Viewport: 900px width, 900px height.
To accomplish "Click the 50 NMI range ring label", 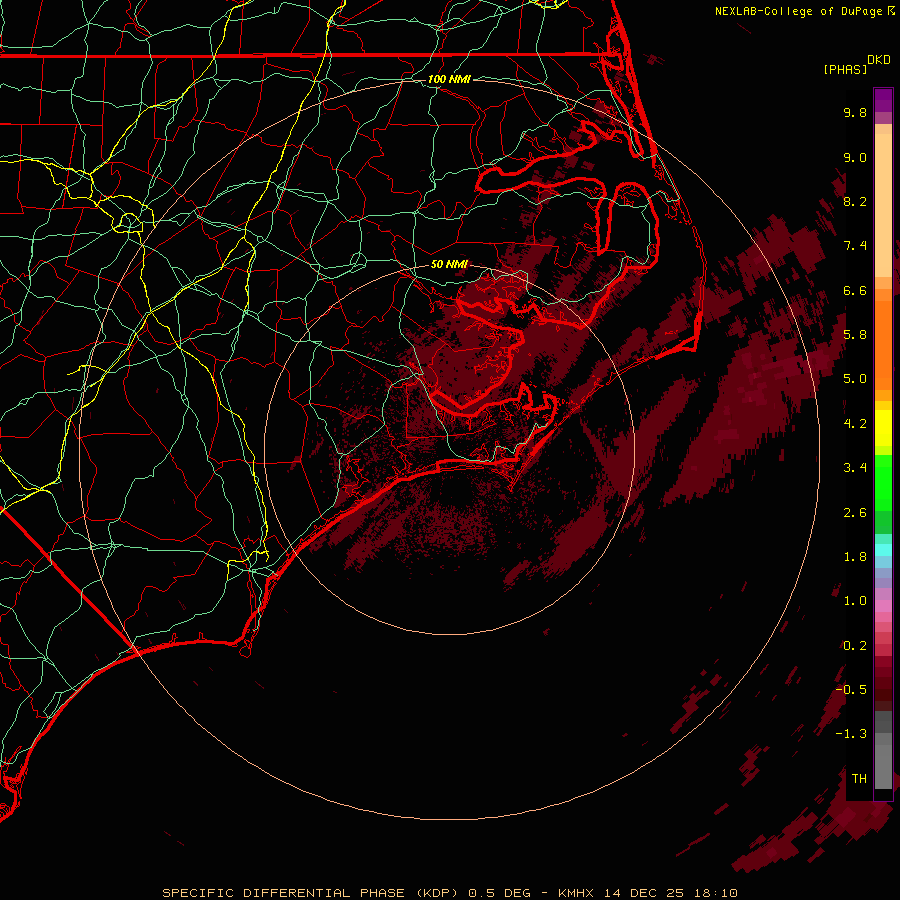I will 449,264.
